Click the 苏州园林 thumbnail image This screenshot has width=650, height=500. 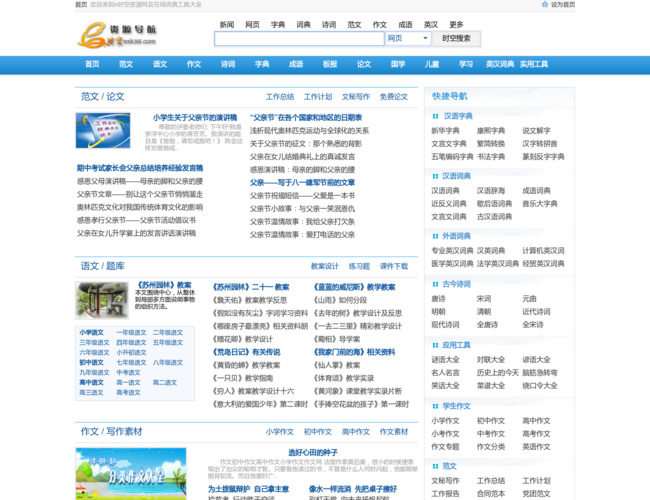(x=102, y=301)
